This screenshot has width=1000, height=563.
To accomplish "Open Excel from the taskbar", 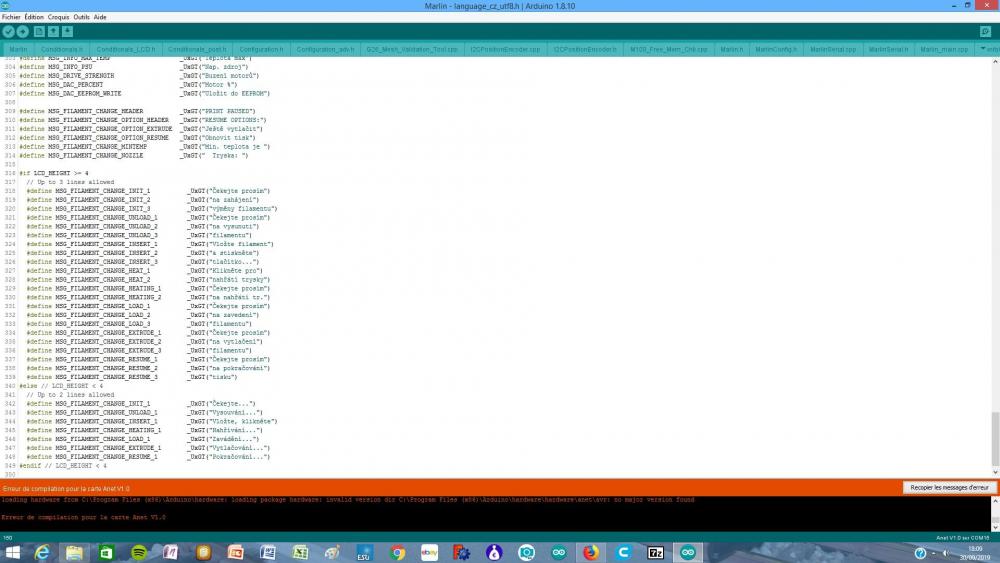I will point(300,553).
